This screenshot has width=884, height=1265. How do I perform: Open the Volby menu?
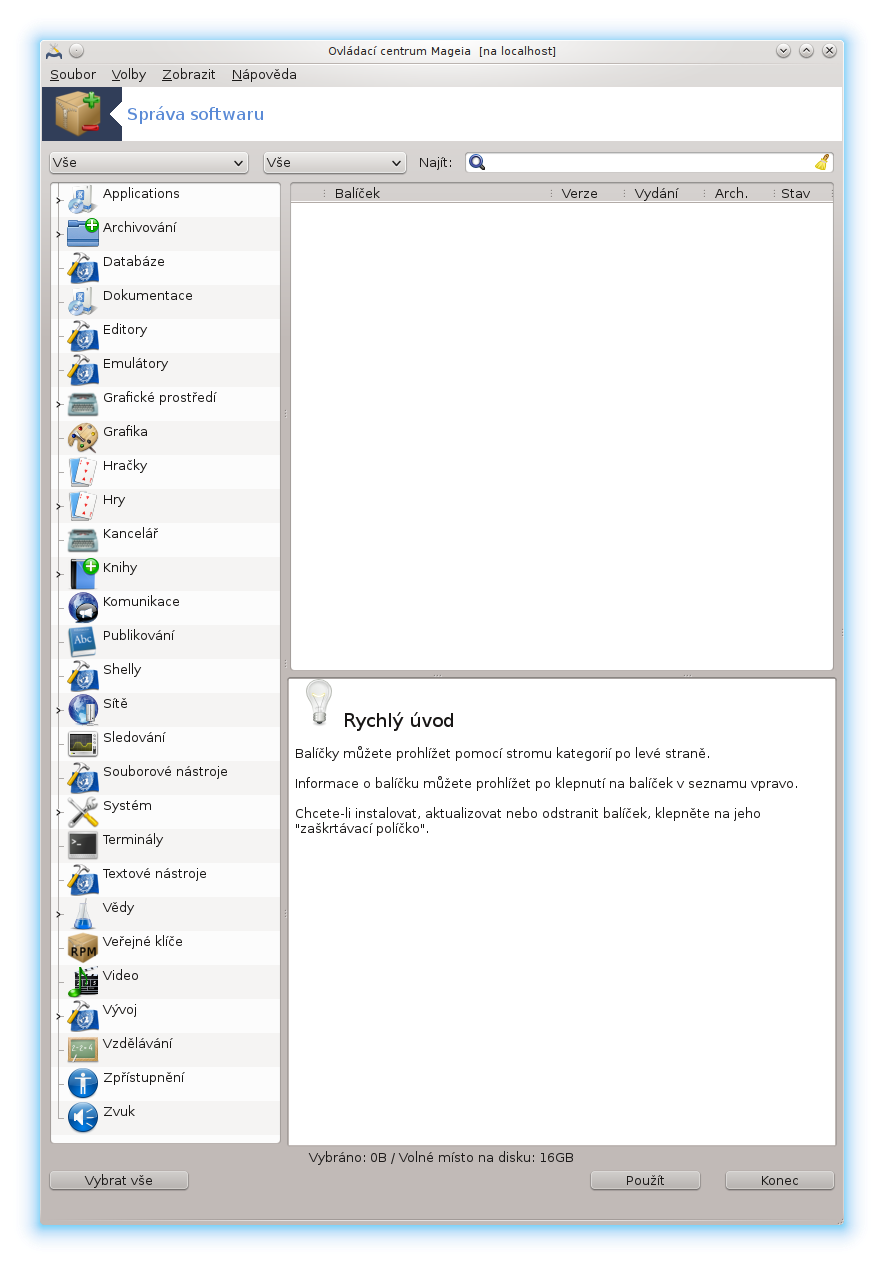click(x=129, y=74)
